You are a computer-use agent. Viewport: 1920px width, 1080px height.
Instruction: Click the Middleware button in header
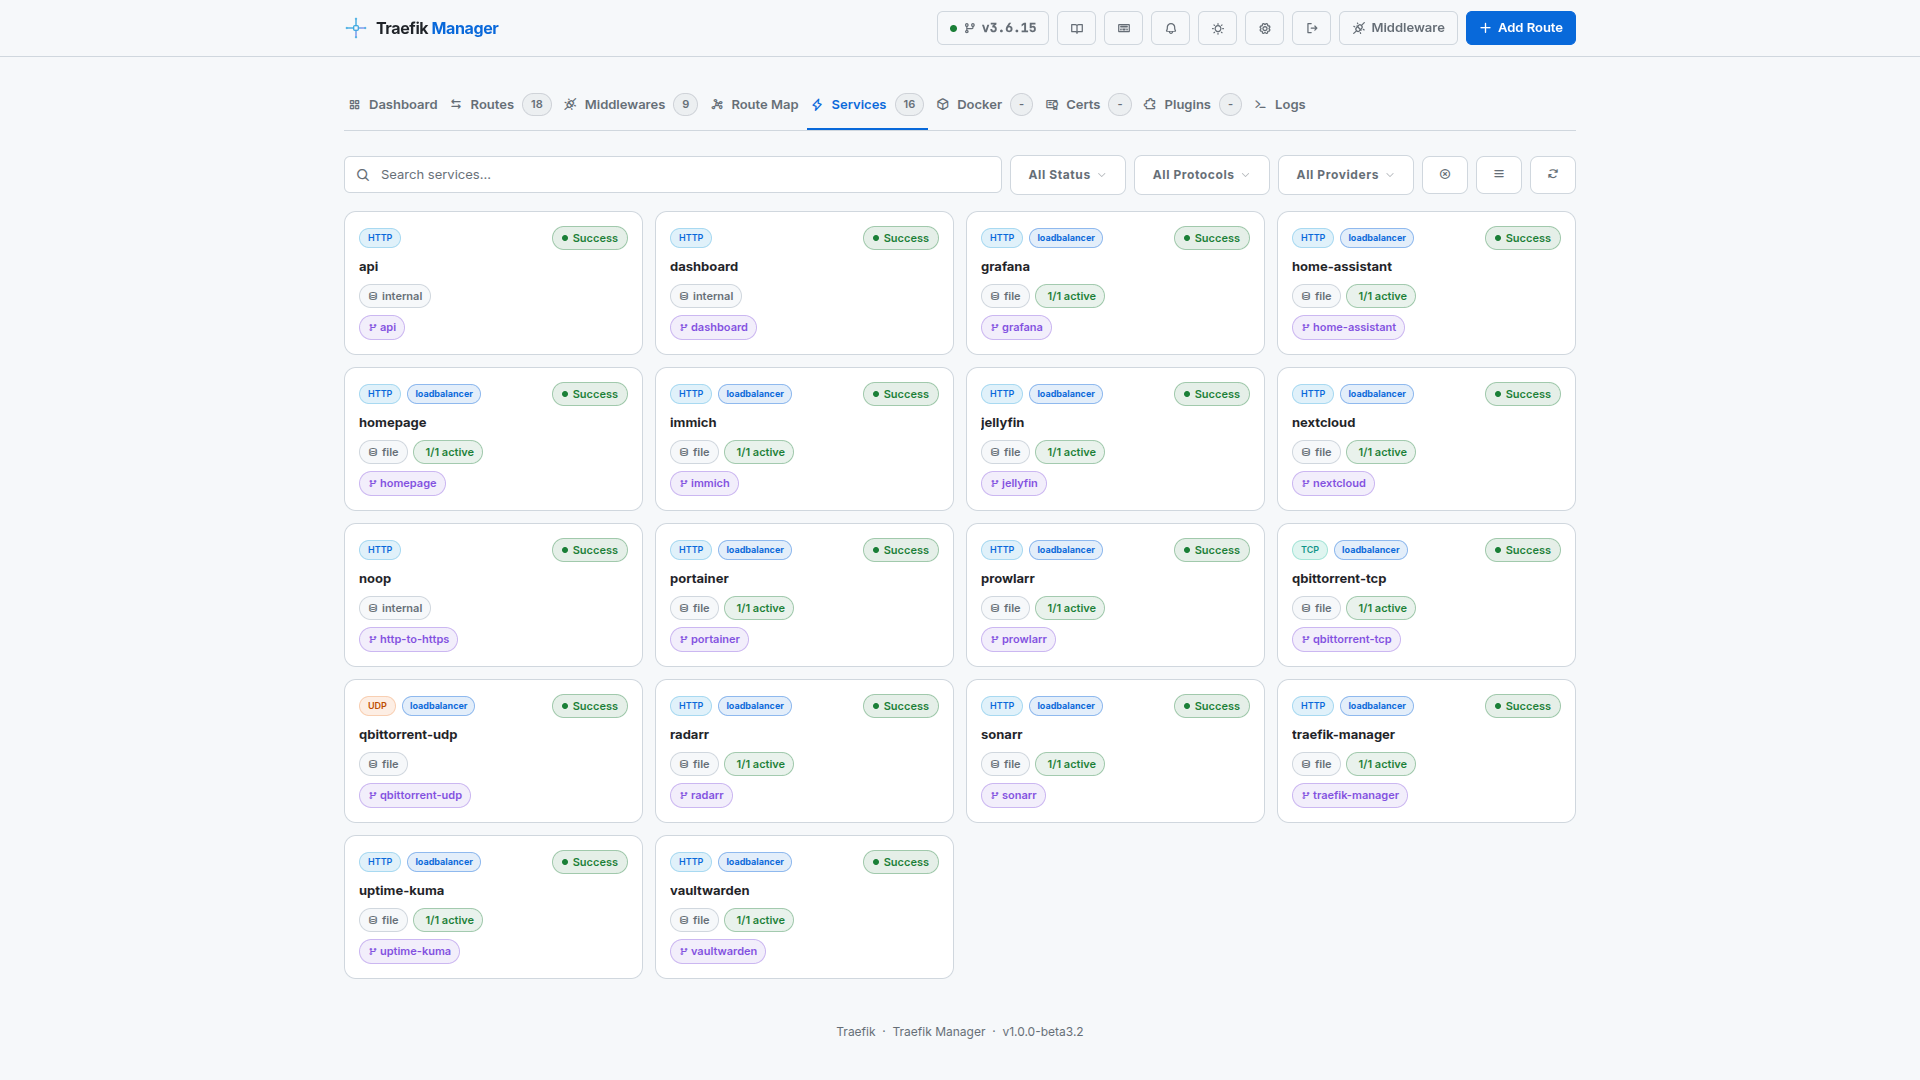click(x=1398, y=28)
